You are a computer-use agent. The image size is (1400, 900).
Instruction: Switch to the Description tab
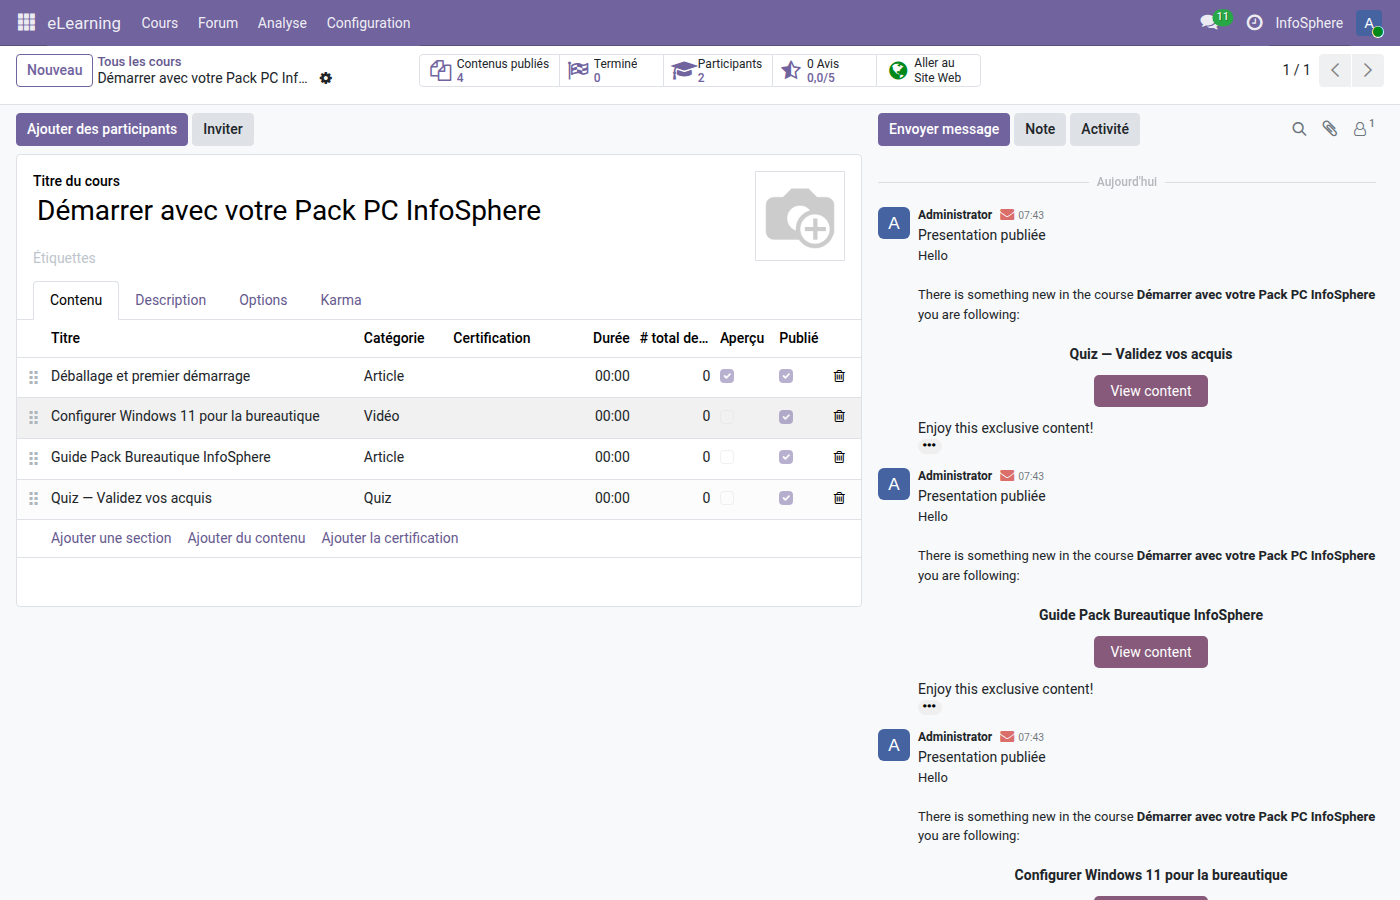(x=170, y=299)
